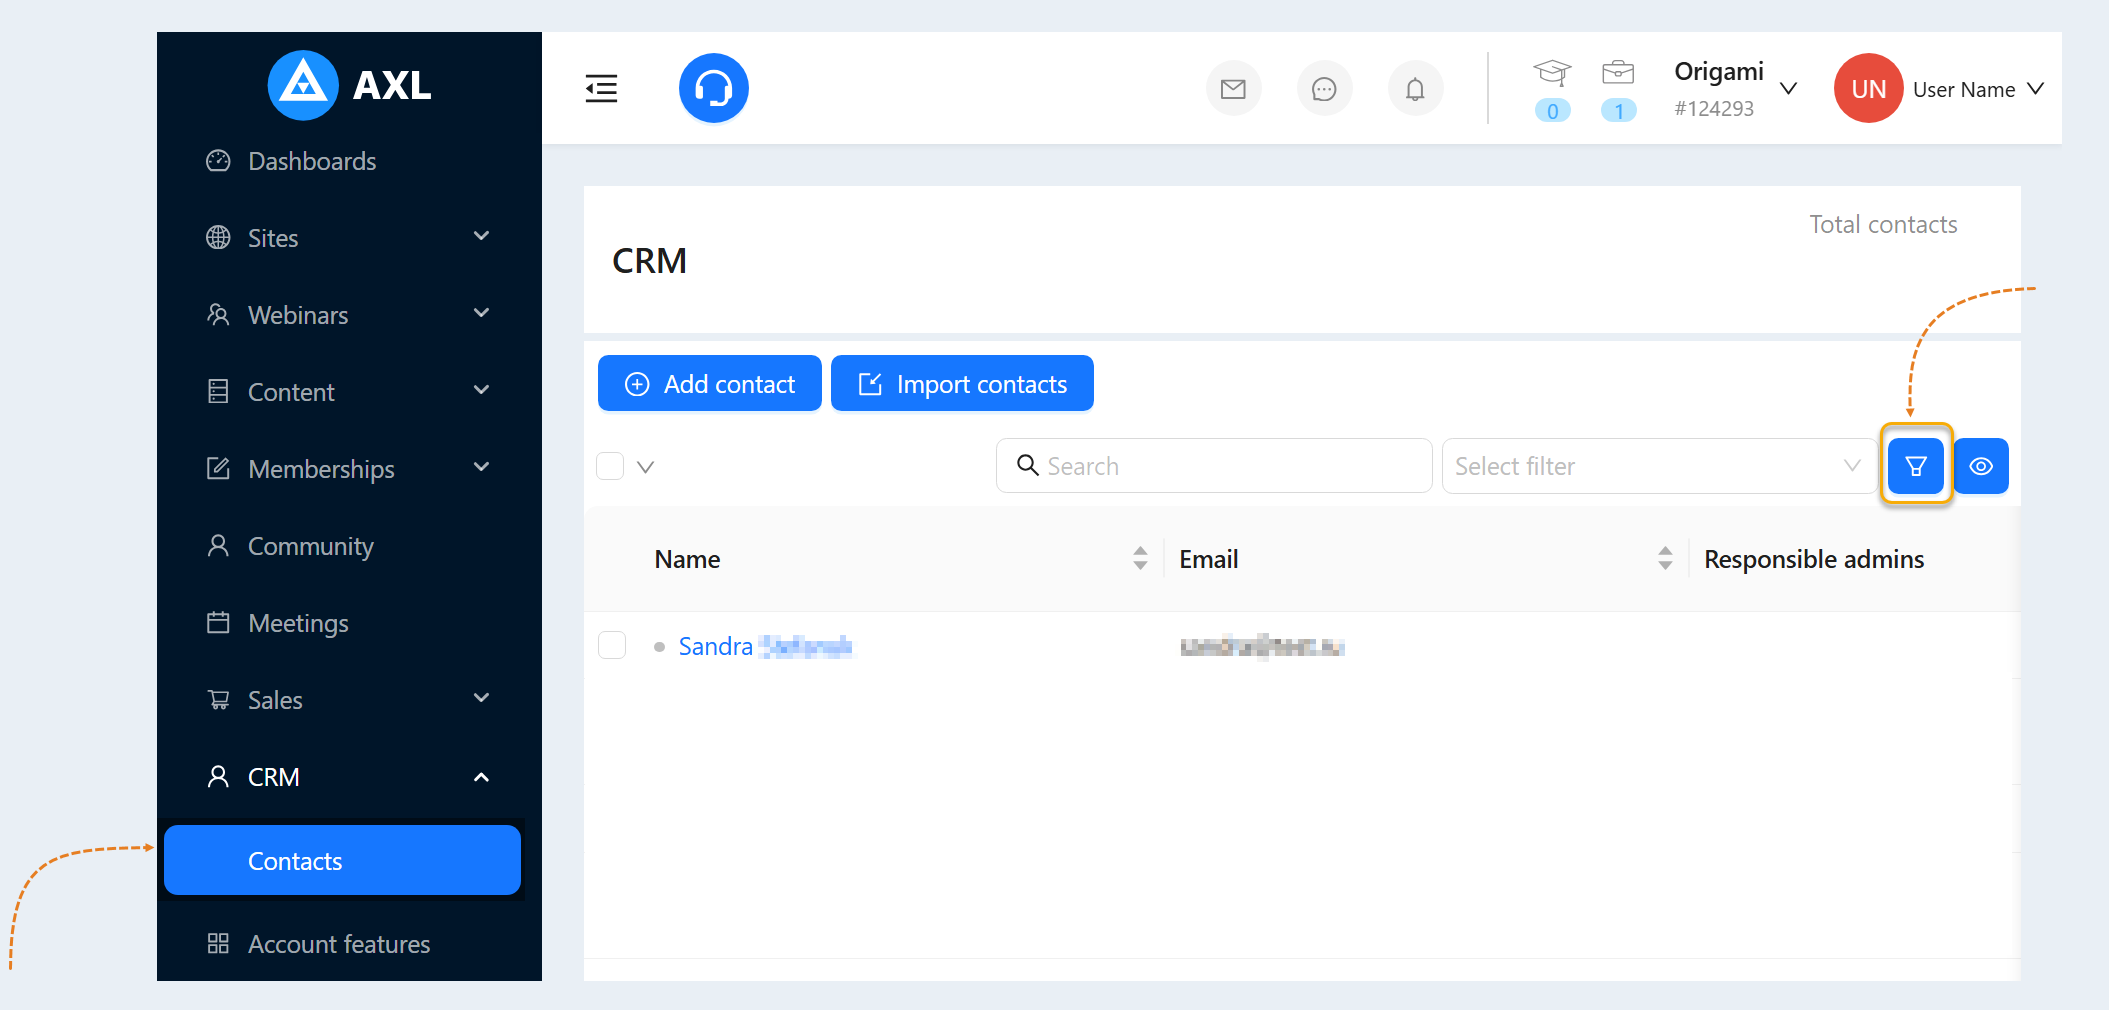The width and height of the screenshot is (2109, 1010).
Task: Click the Sales cart icon
Action: 218,700
